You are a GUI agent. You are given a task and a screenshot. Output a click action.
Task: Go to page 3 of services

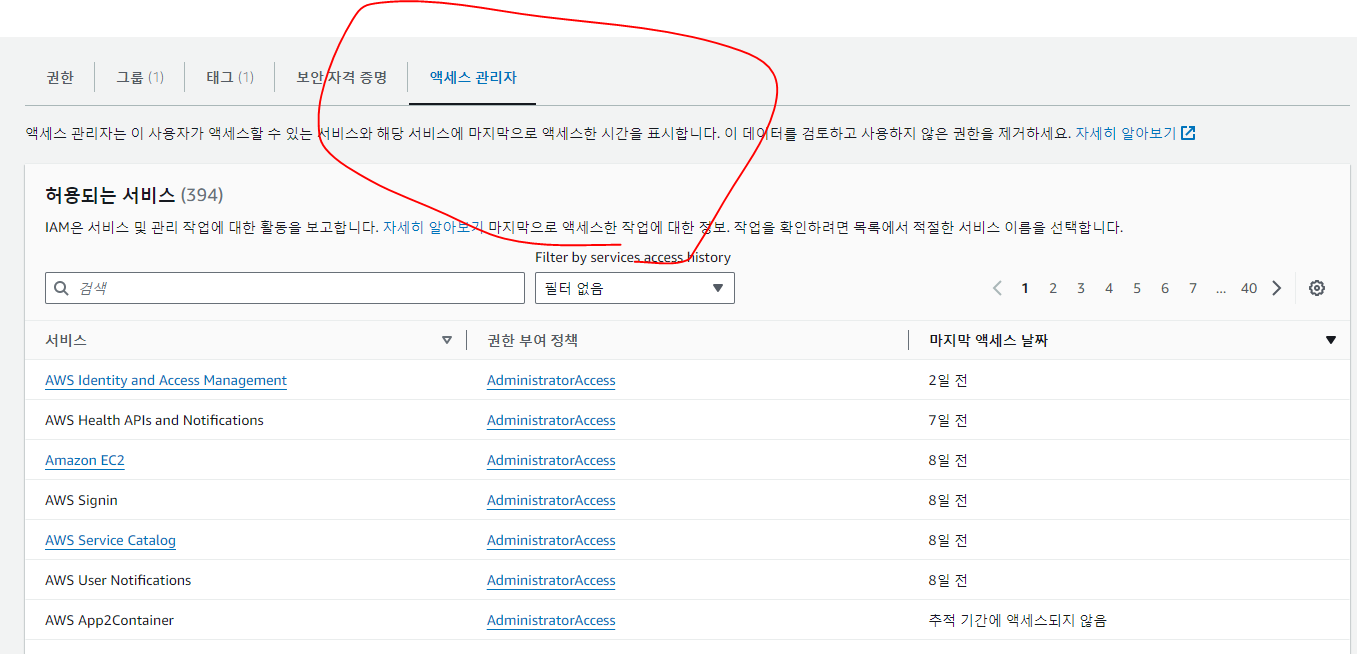tap(1081, 288)
